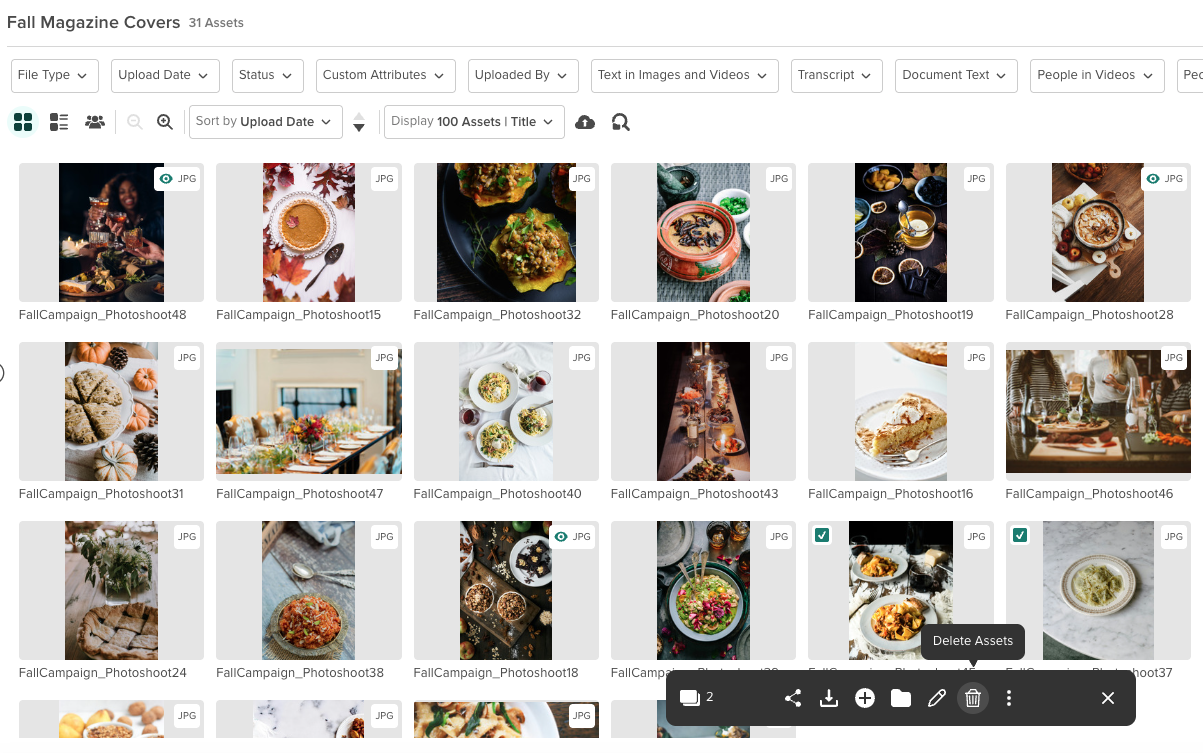
Task: Open more actions vertical dots
Action: coord(1009,698)
